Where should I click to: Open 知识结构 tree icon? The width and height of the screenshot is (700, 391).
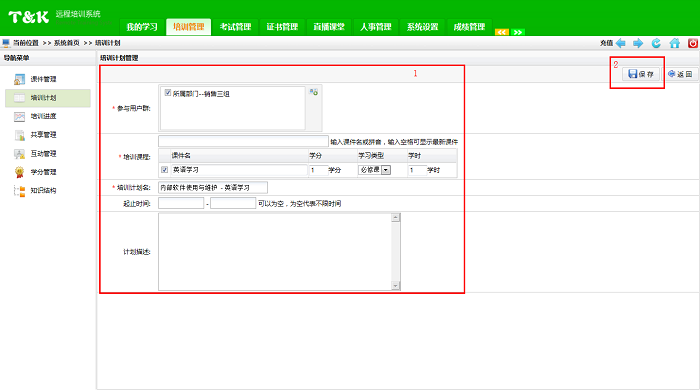coord(19,191)
